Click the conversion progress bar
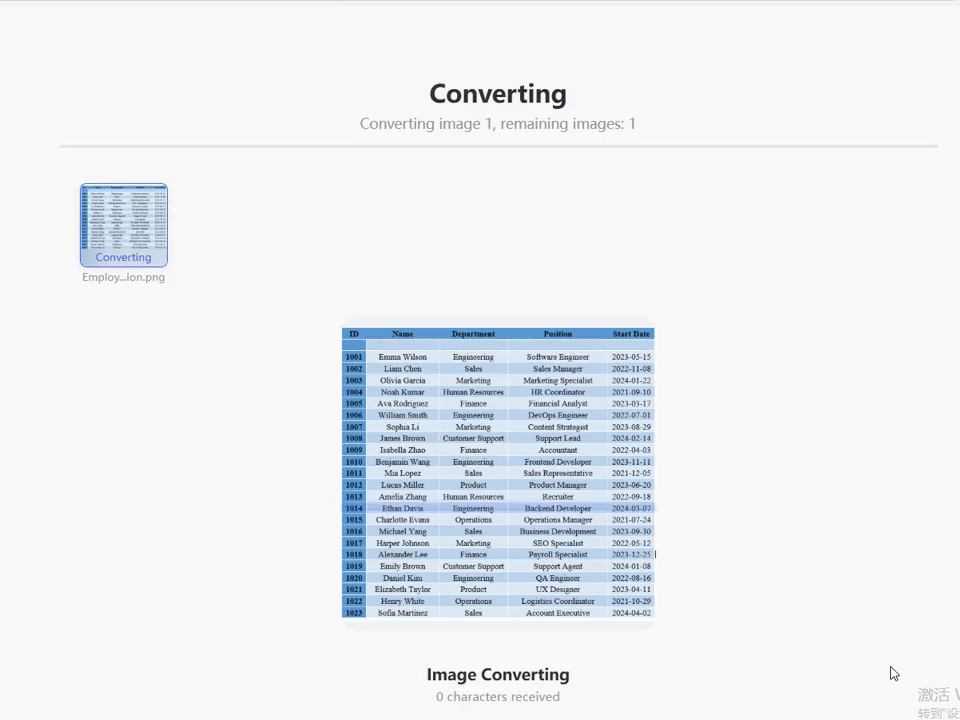The width and height of the screenshot is (960, 720). (x=498, y=147)
